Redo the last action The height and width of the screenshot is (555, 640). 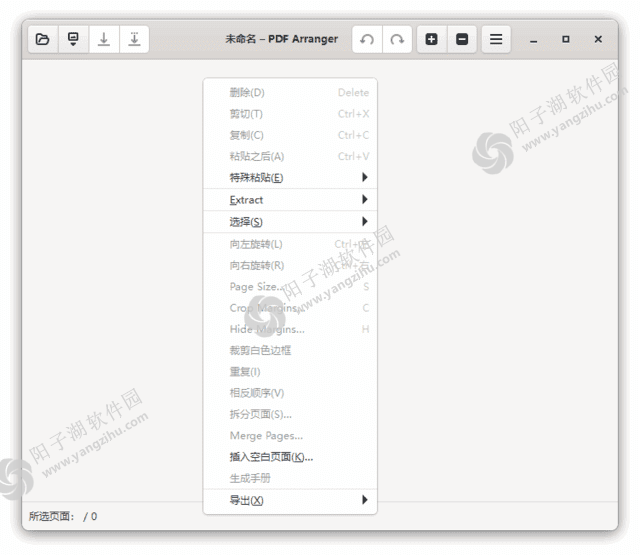tap(397, 39)
